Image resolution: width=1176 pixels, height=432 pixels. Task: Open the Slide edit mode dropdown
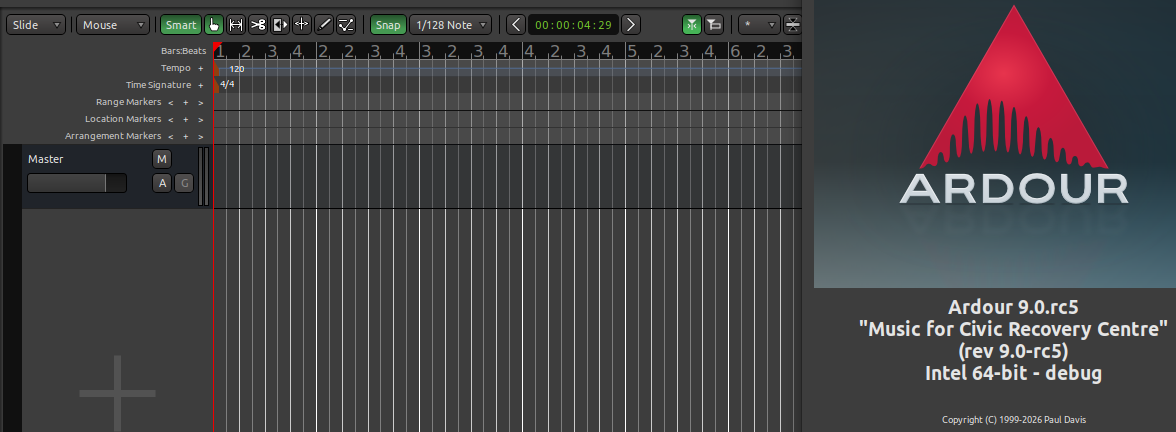click(x=36, y=25)
